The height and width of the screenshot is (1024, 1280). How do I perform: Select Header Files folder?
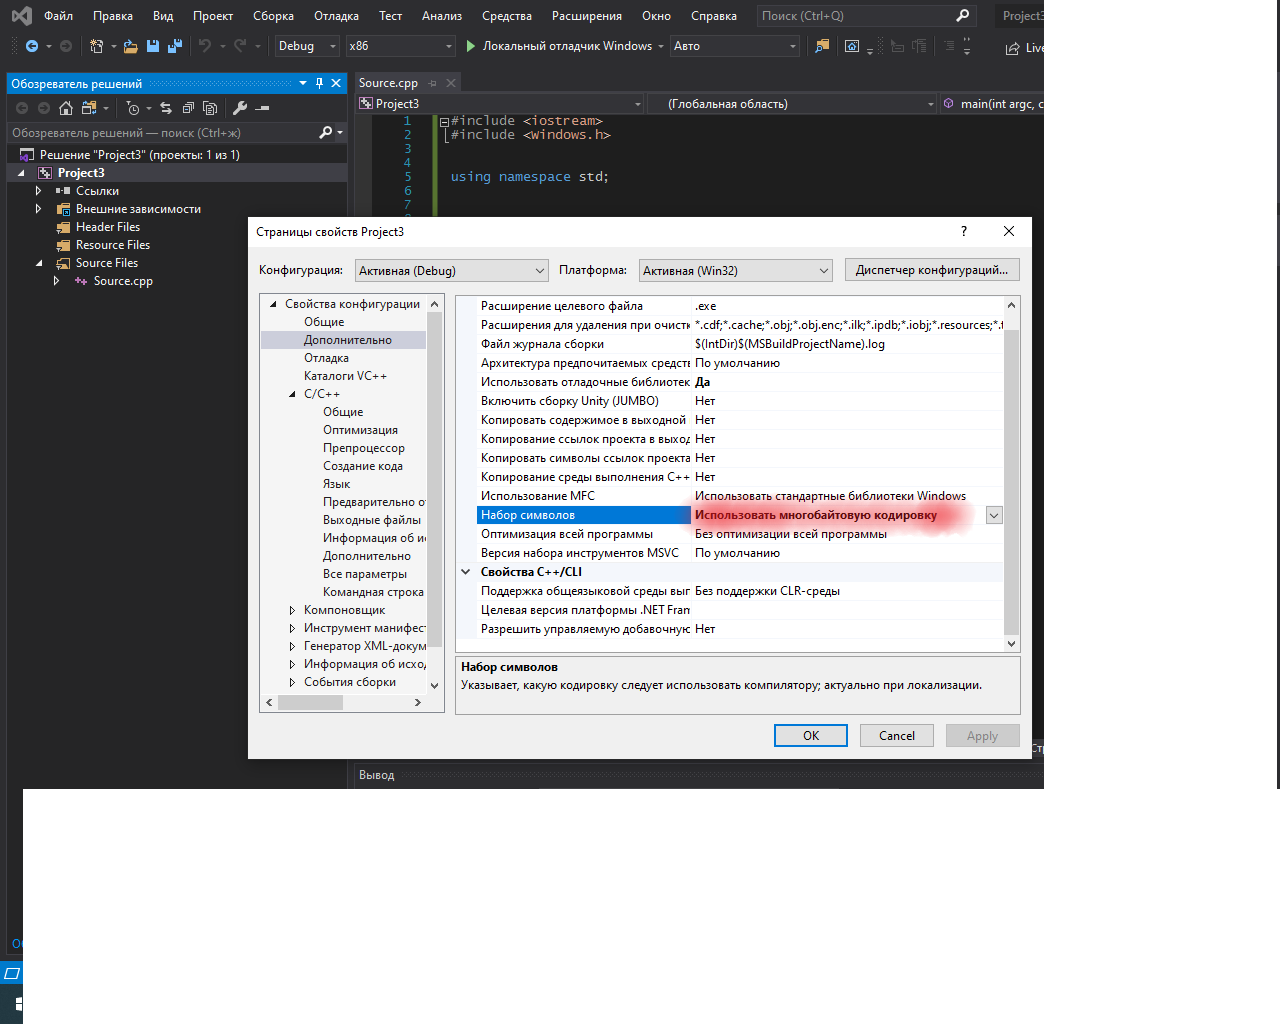pos(108,227)
